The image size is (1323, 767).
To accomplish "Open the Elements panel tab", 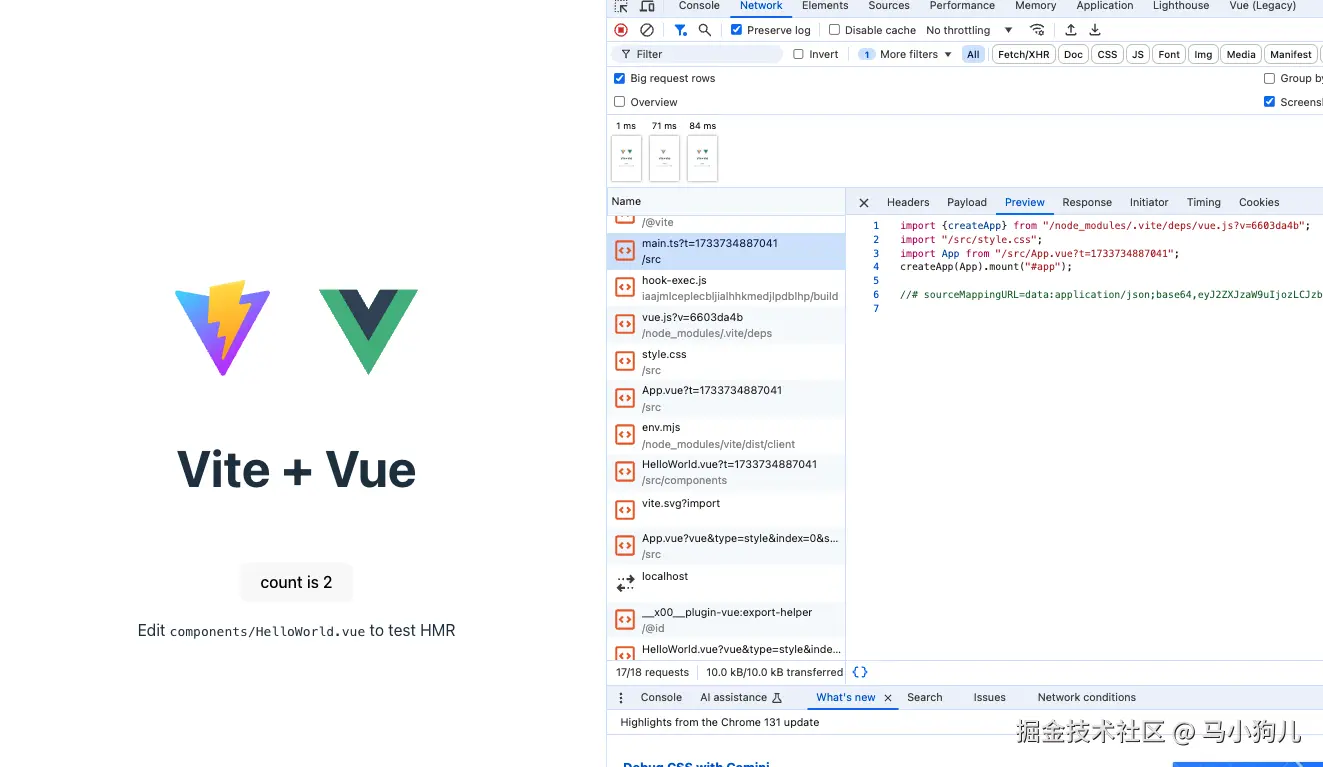I will coord(825,6).
